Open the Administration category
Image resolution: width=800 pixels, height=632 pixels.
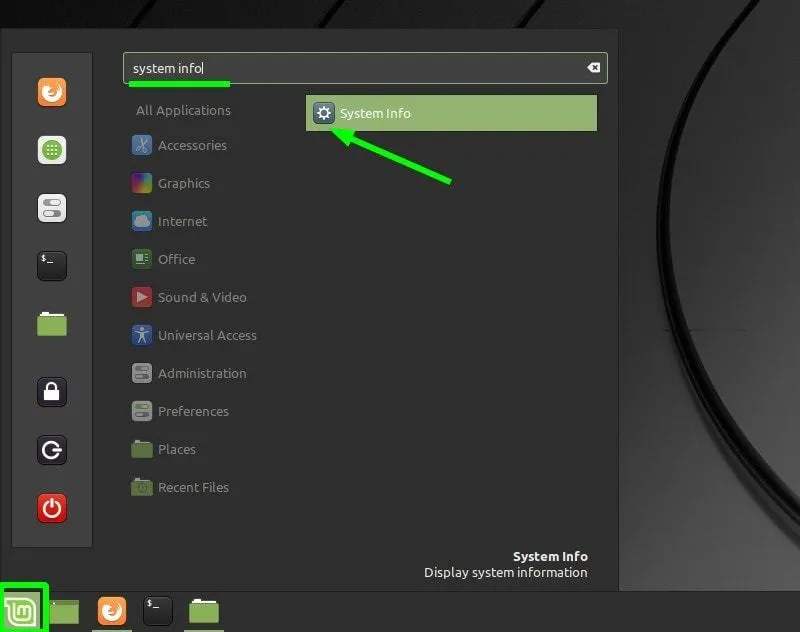[x=201, y=373]
